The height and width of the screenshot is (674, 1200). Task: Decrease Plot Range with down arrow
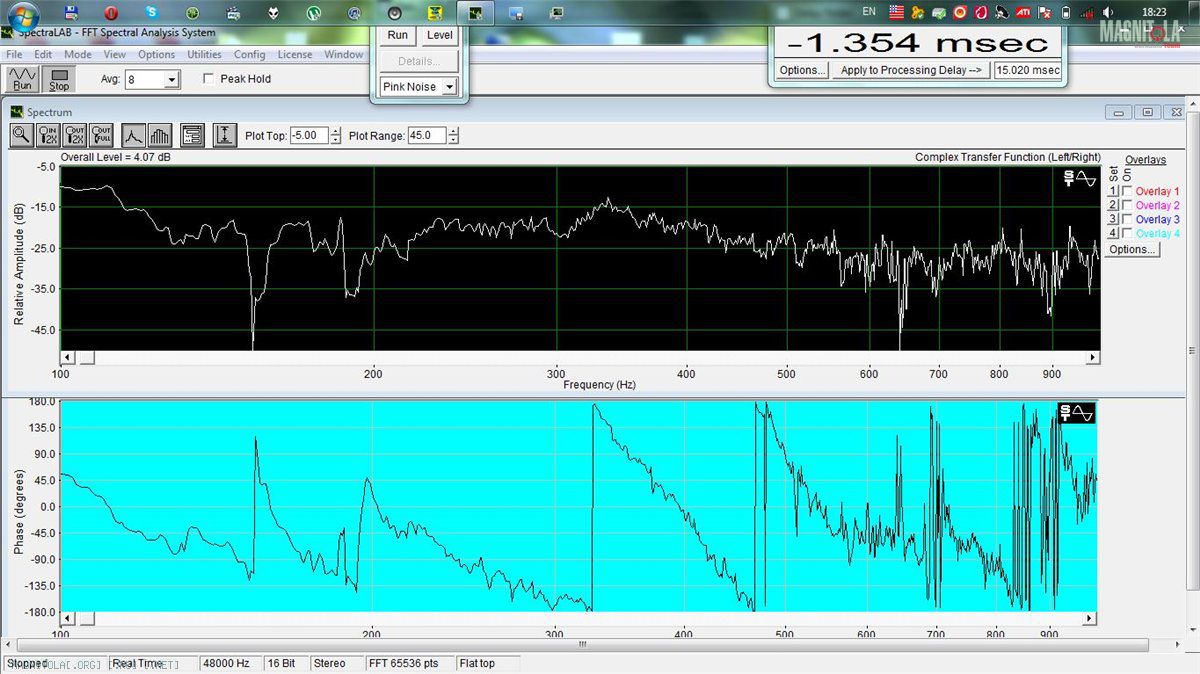[x=453, y=140]
